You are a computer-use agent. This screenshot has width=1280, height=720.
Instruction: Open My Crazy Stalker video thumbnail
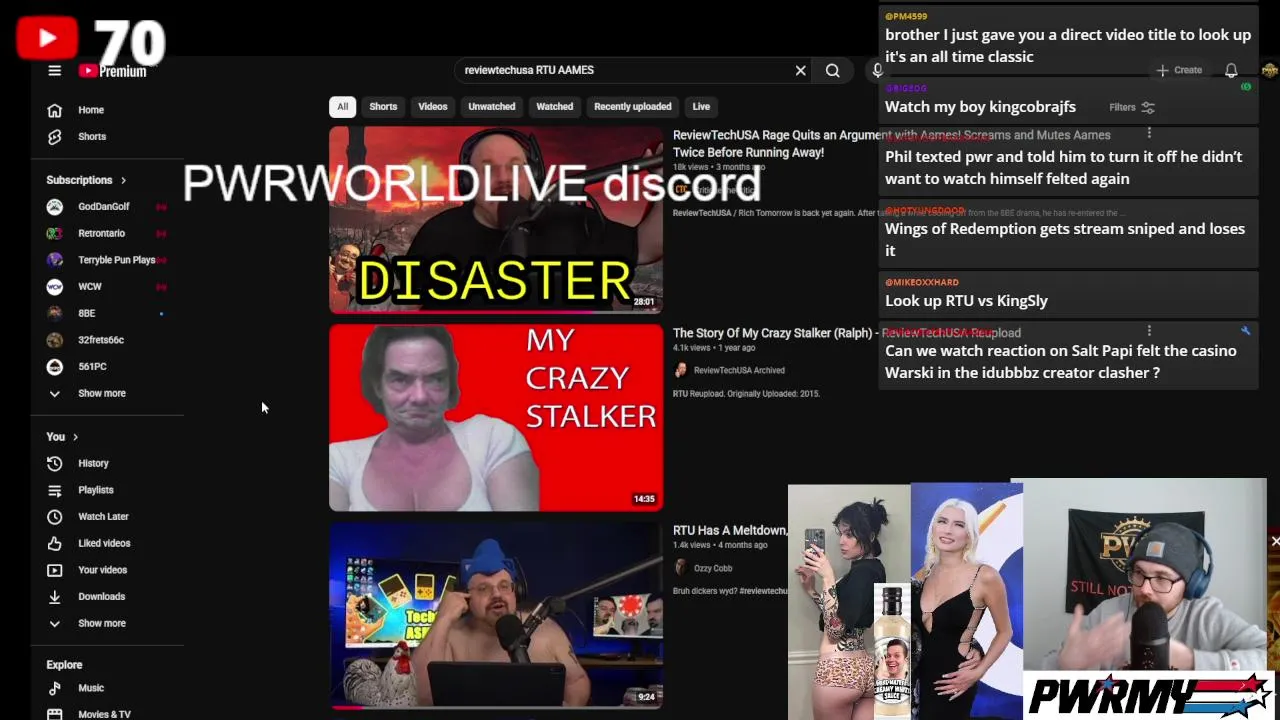pyautogui.click(x=496, y=418)
